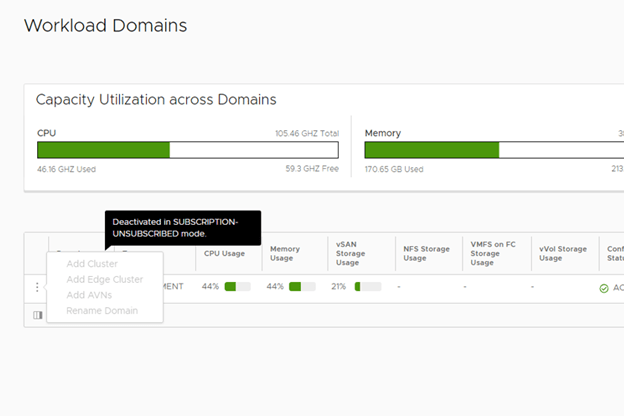Choose Add Edge Cluster menu entry
Viewport: 624px width, 416px height.
click(x=104, y=279)
